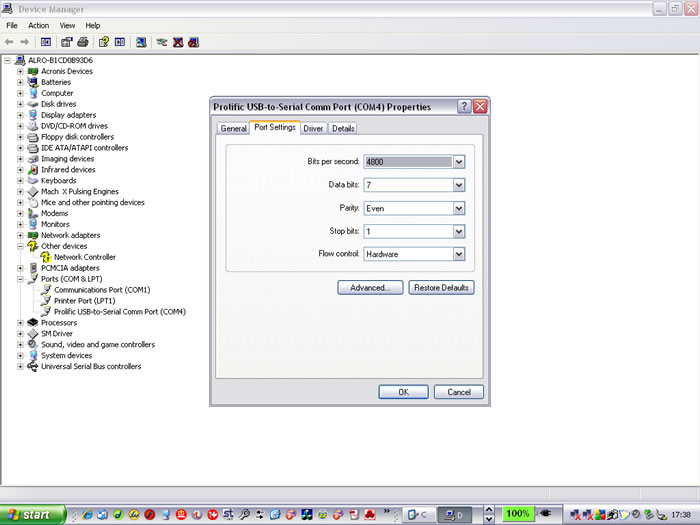The width and height of the screenshot is (700, 525).
Task: Click the Network Controller warning icon
Action: click(x=46, y=257)
